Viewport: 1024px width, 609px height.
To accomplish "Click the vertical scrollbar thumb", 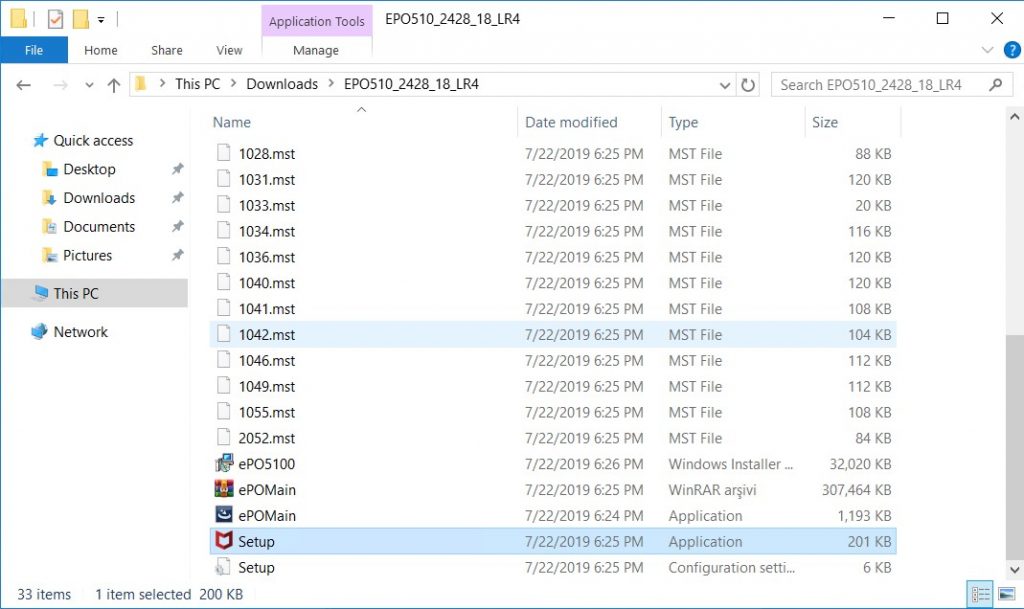I will click(1014, 445).
